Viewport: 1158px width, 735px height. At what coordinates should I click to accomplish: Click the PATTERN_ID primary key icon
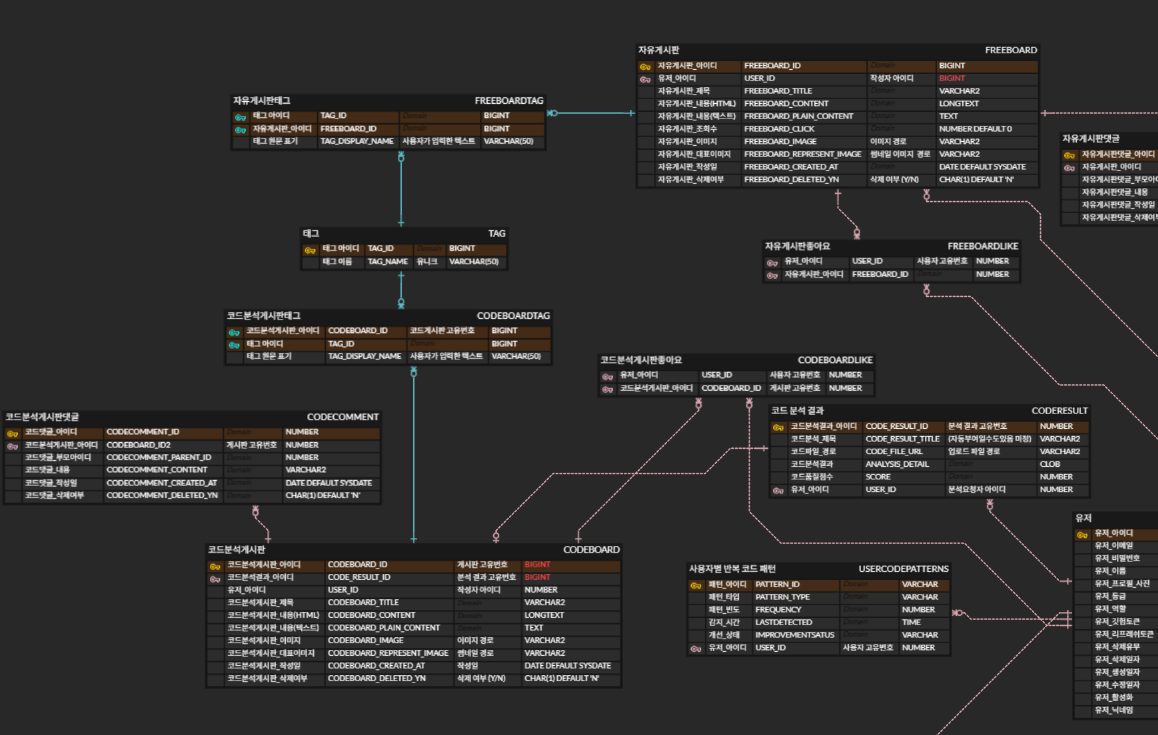click(696, 585)
